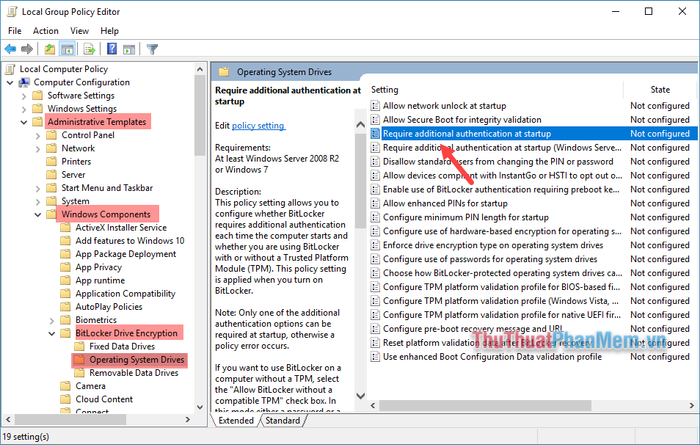Screen dimensions: 700x445
Task: Open the File menu
Action: (x=15, y=31)
